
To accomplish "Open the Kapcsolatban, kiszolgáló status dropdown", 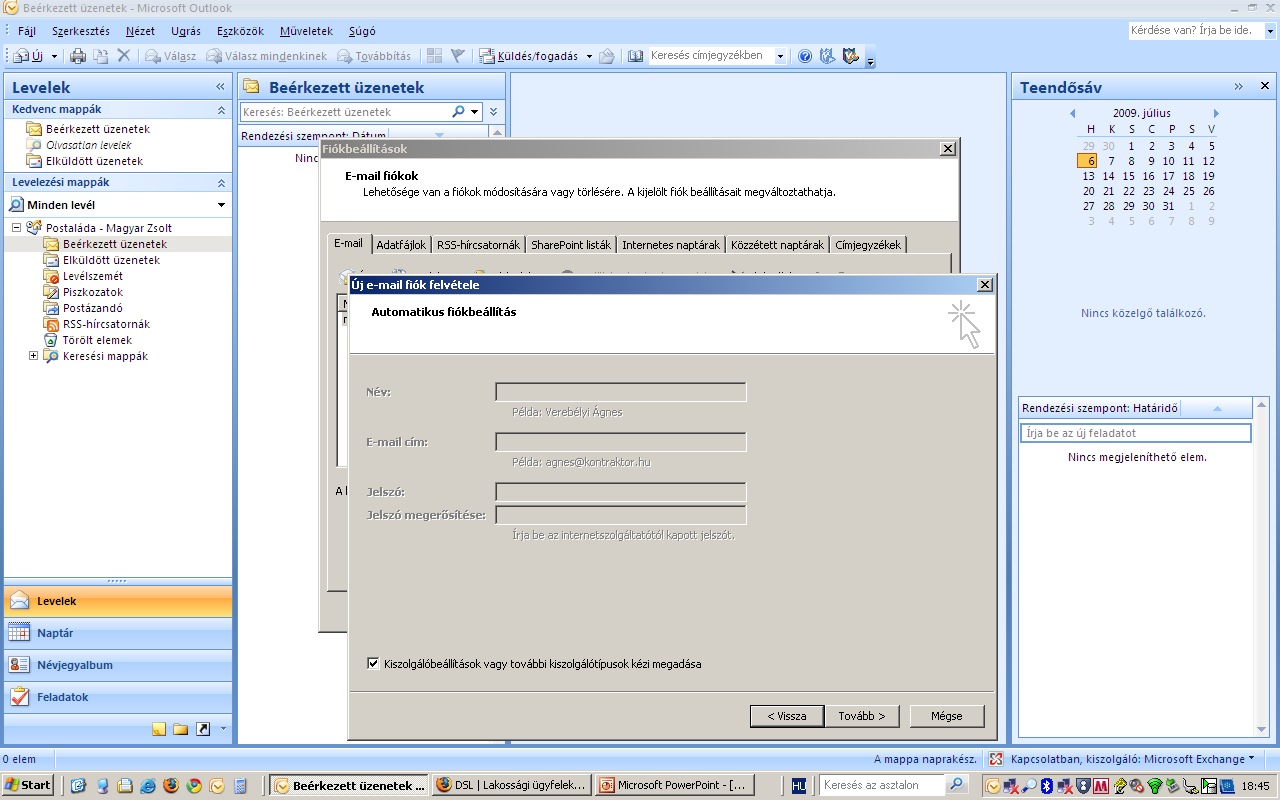I will 1252,759.
